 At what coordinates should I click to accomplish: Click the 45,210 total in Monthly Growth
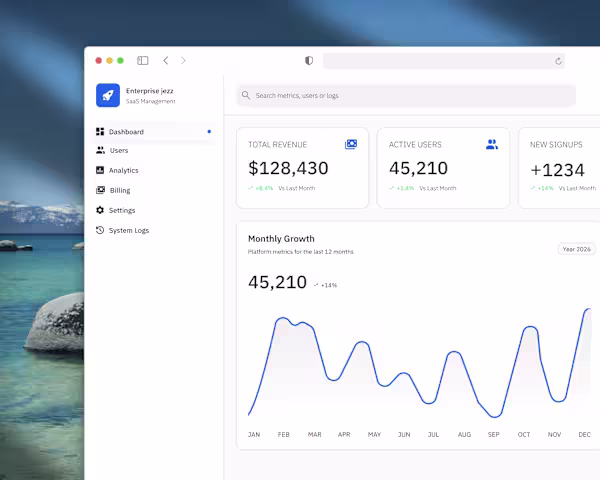tap(277, 282)
